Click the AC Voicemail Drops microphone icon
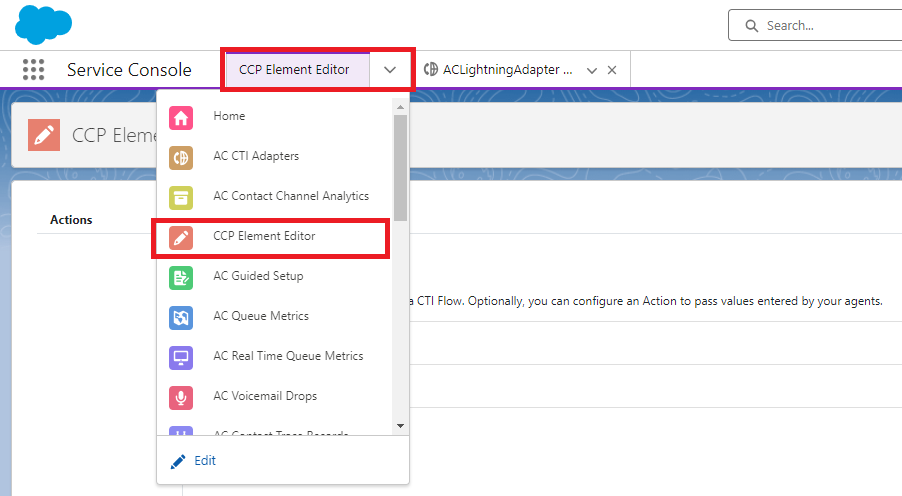 (181, 398)
